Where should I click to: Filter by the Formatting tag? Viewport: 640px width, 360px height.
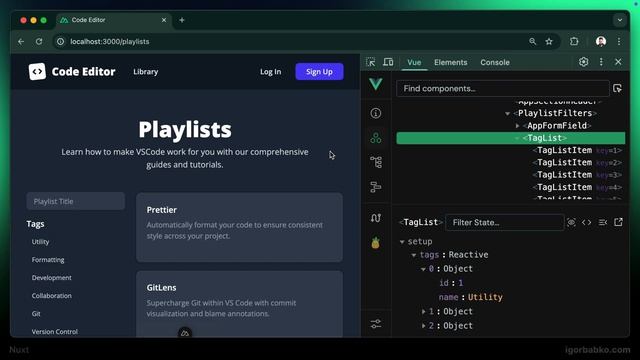48,260
